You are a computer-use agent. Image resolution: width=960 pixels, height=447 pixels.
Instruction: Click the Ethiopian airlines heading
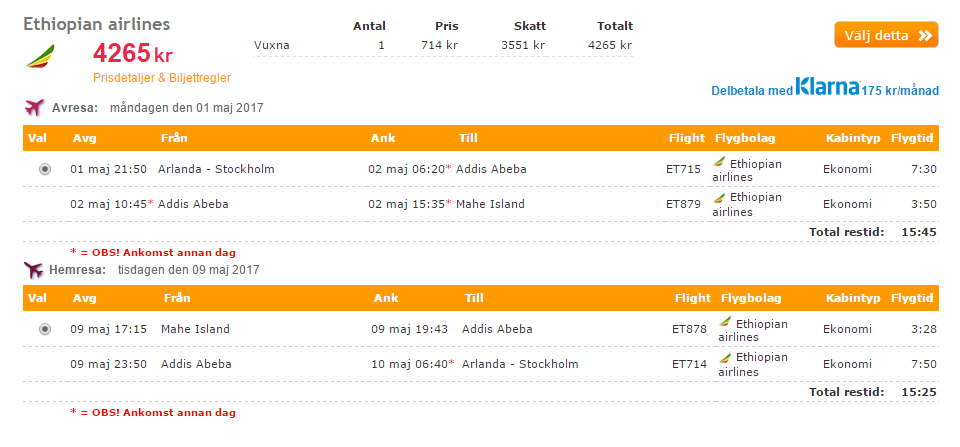coord(97,24)
